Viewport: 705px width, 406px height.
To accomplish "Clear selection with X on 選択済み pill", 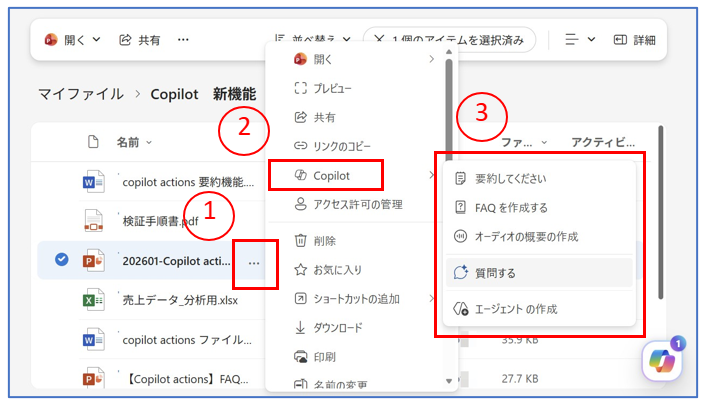I will pos(376,40).
